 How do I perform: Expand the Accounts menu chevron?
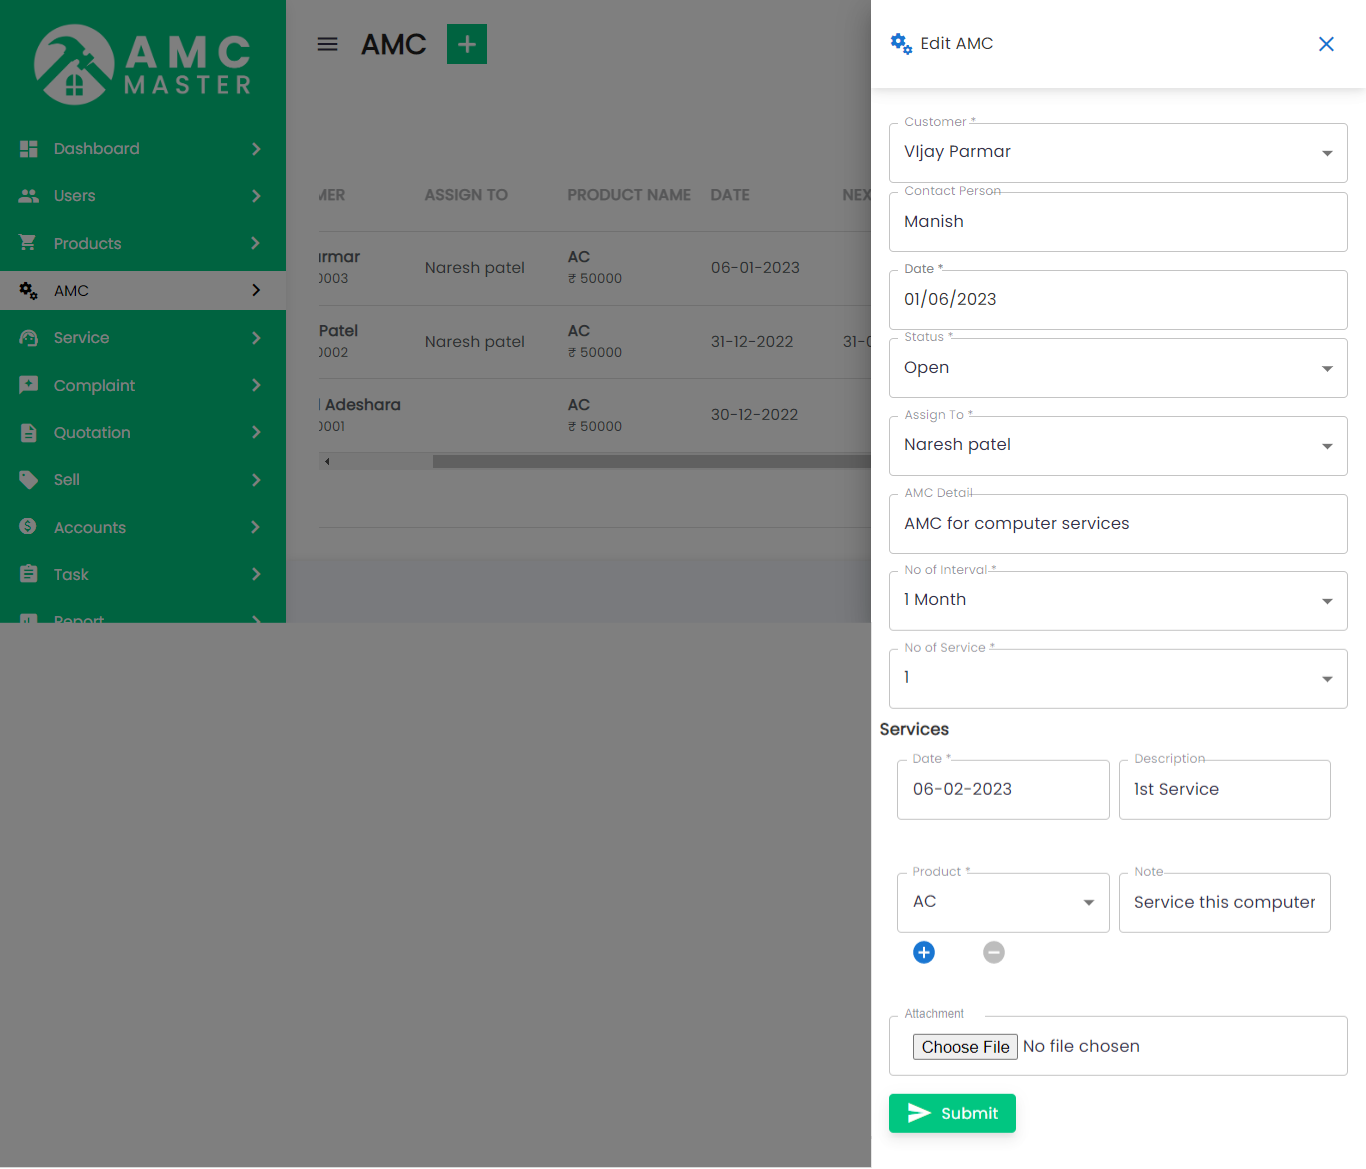[256, 527]
